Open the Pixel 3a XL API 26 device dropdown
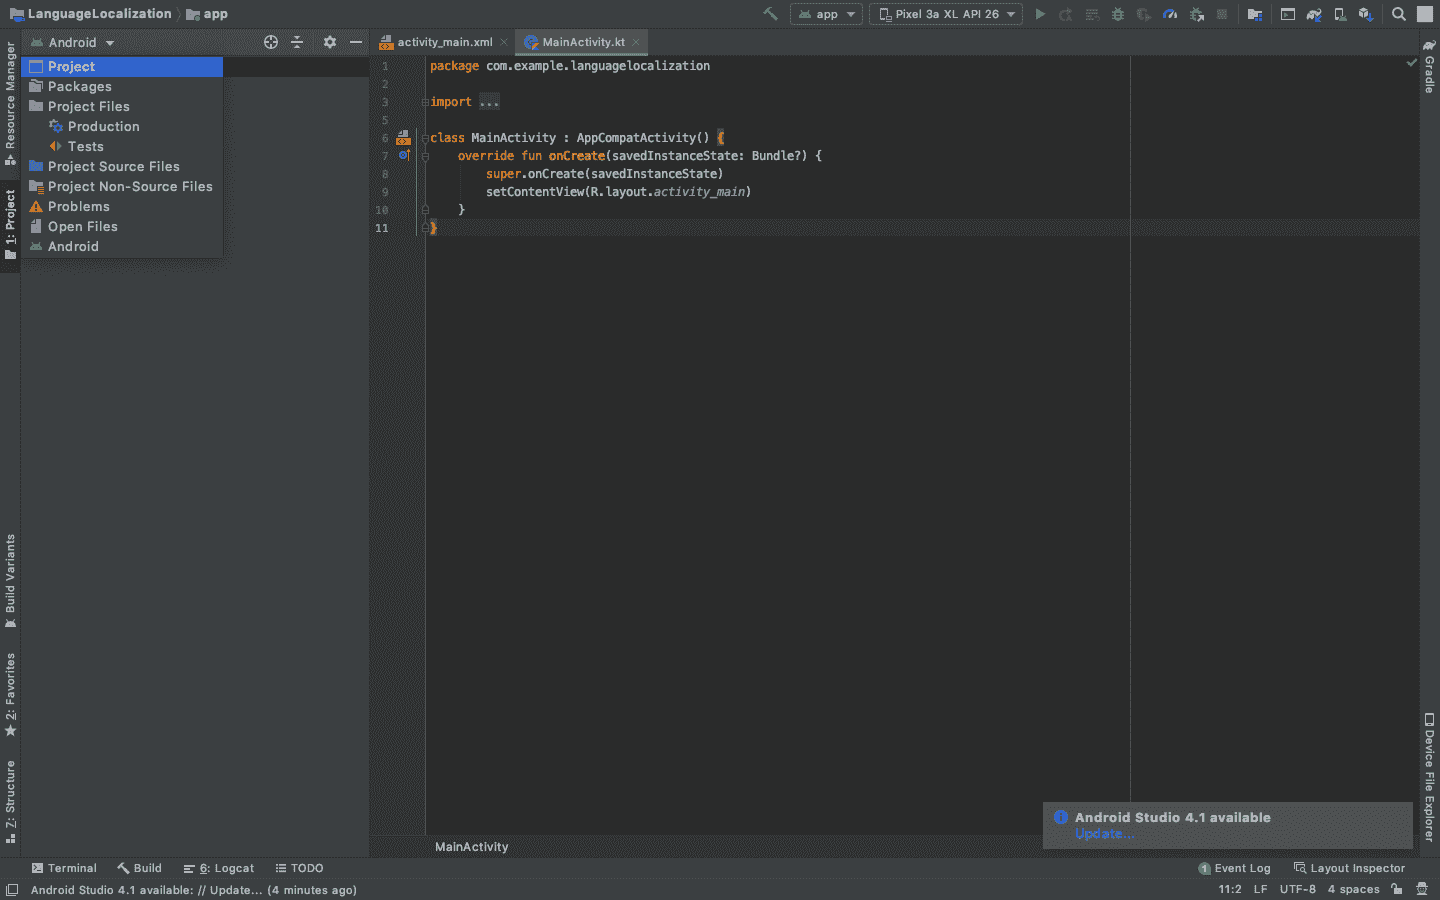The image size is (1440, 900). (x=944, y=14)
